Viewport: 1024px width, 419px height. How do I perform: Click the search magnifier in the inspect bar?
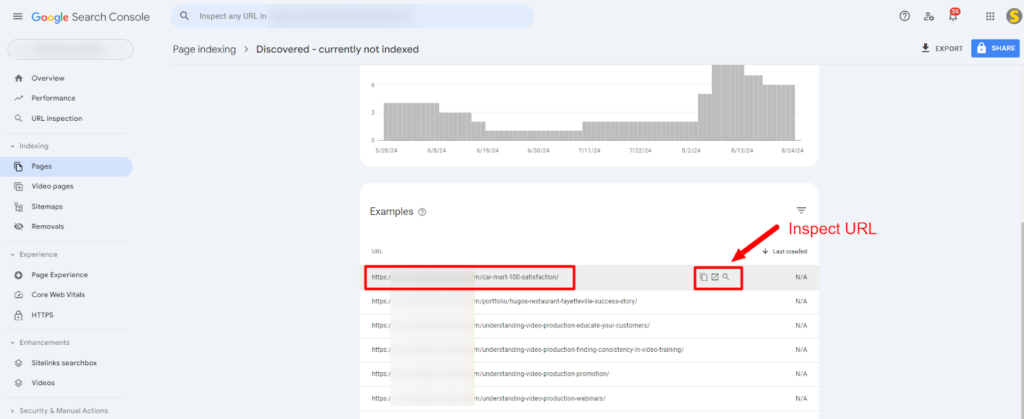click(185, 16)
